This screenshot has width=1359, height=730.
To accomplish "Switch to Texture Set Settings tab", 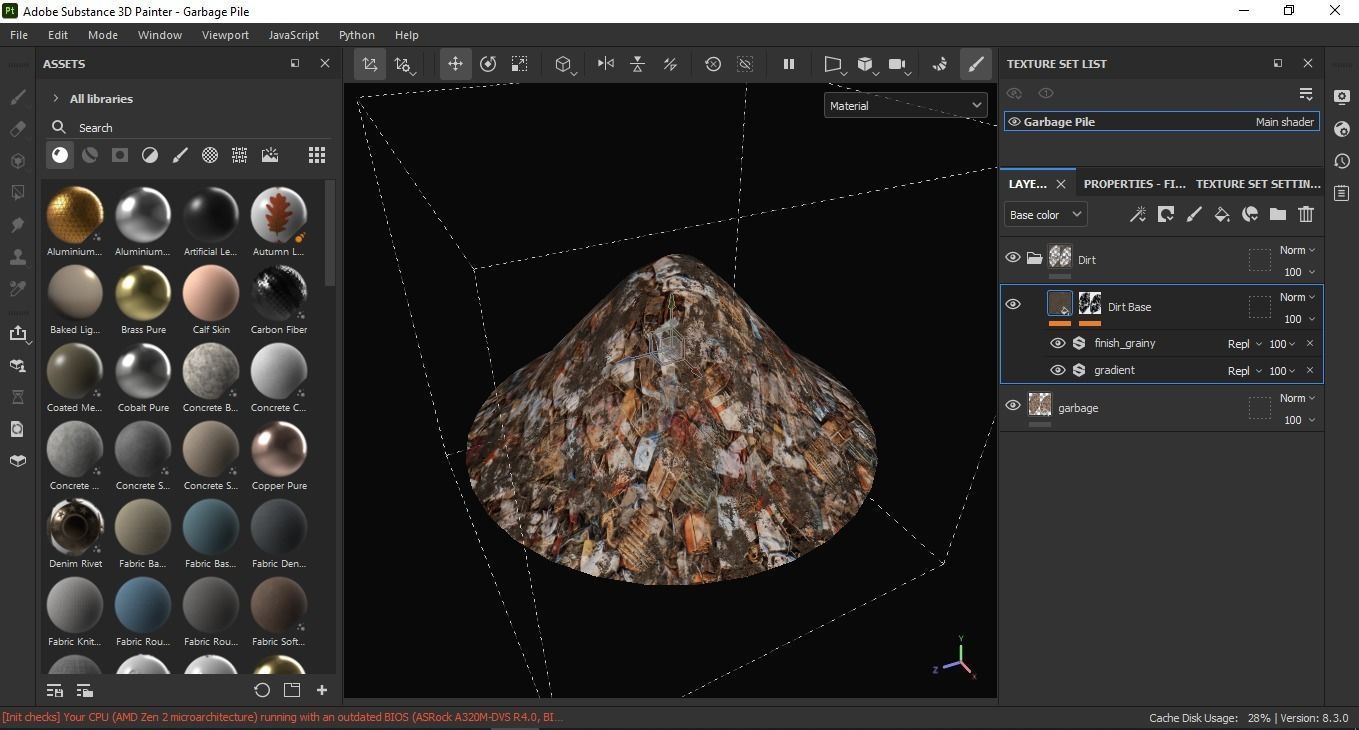I will [1258, 184].
